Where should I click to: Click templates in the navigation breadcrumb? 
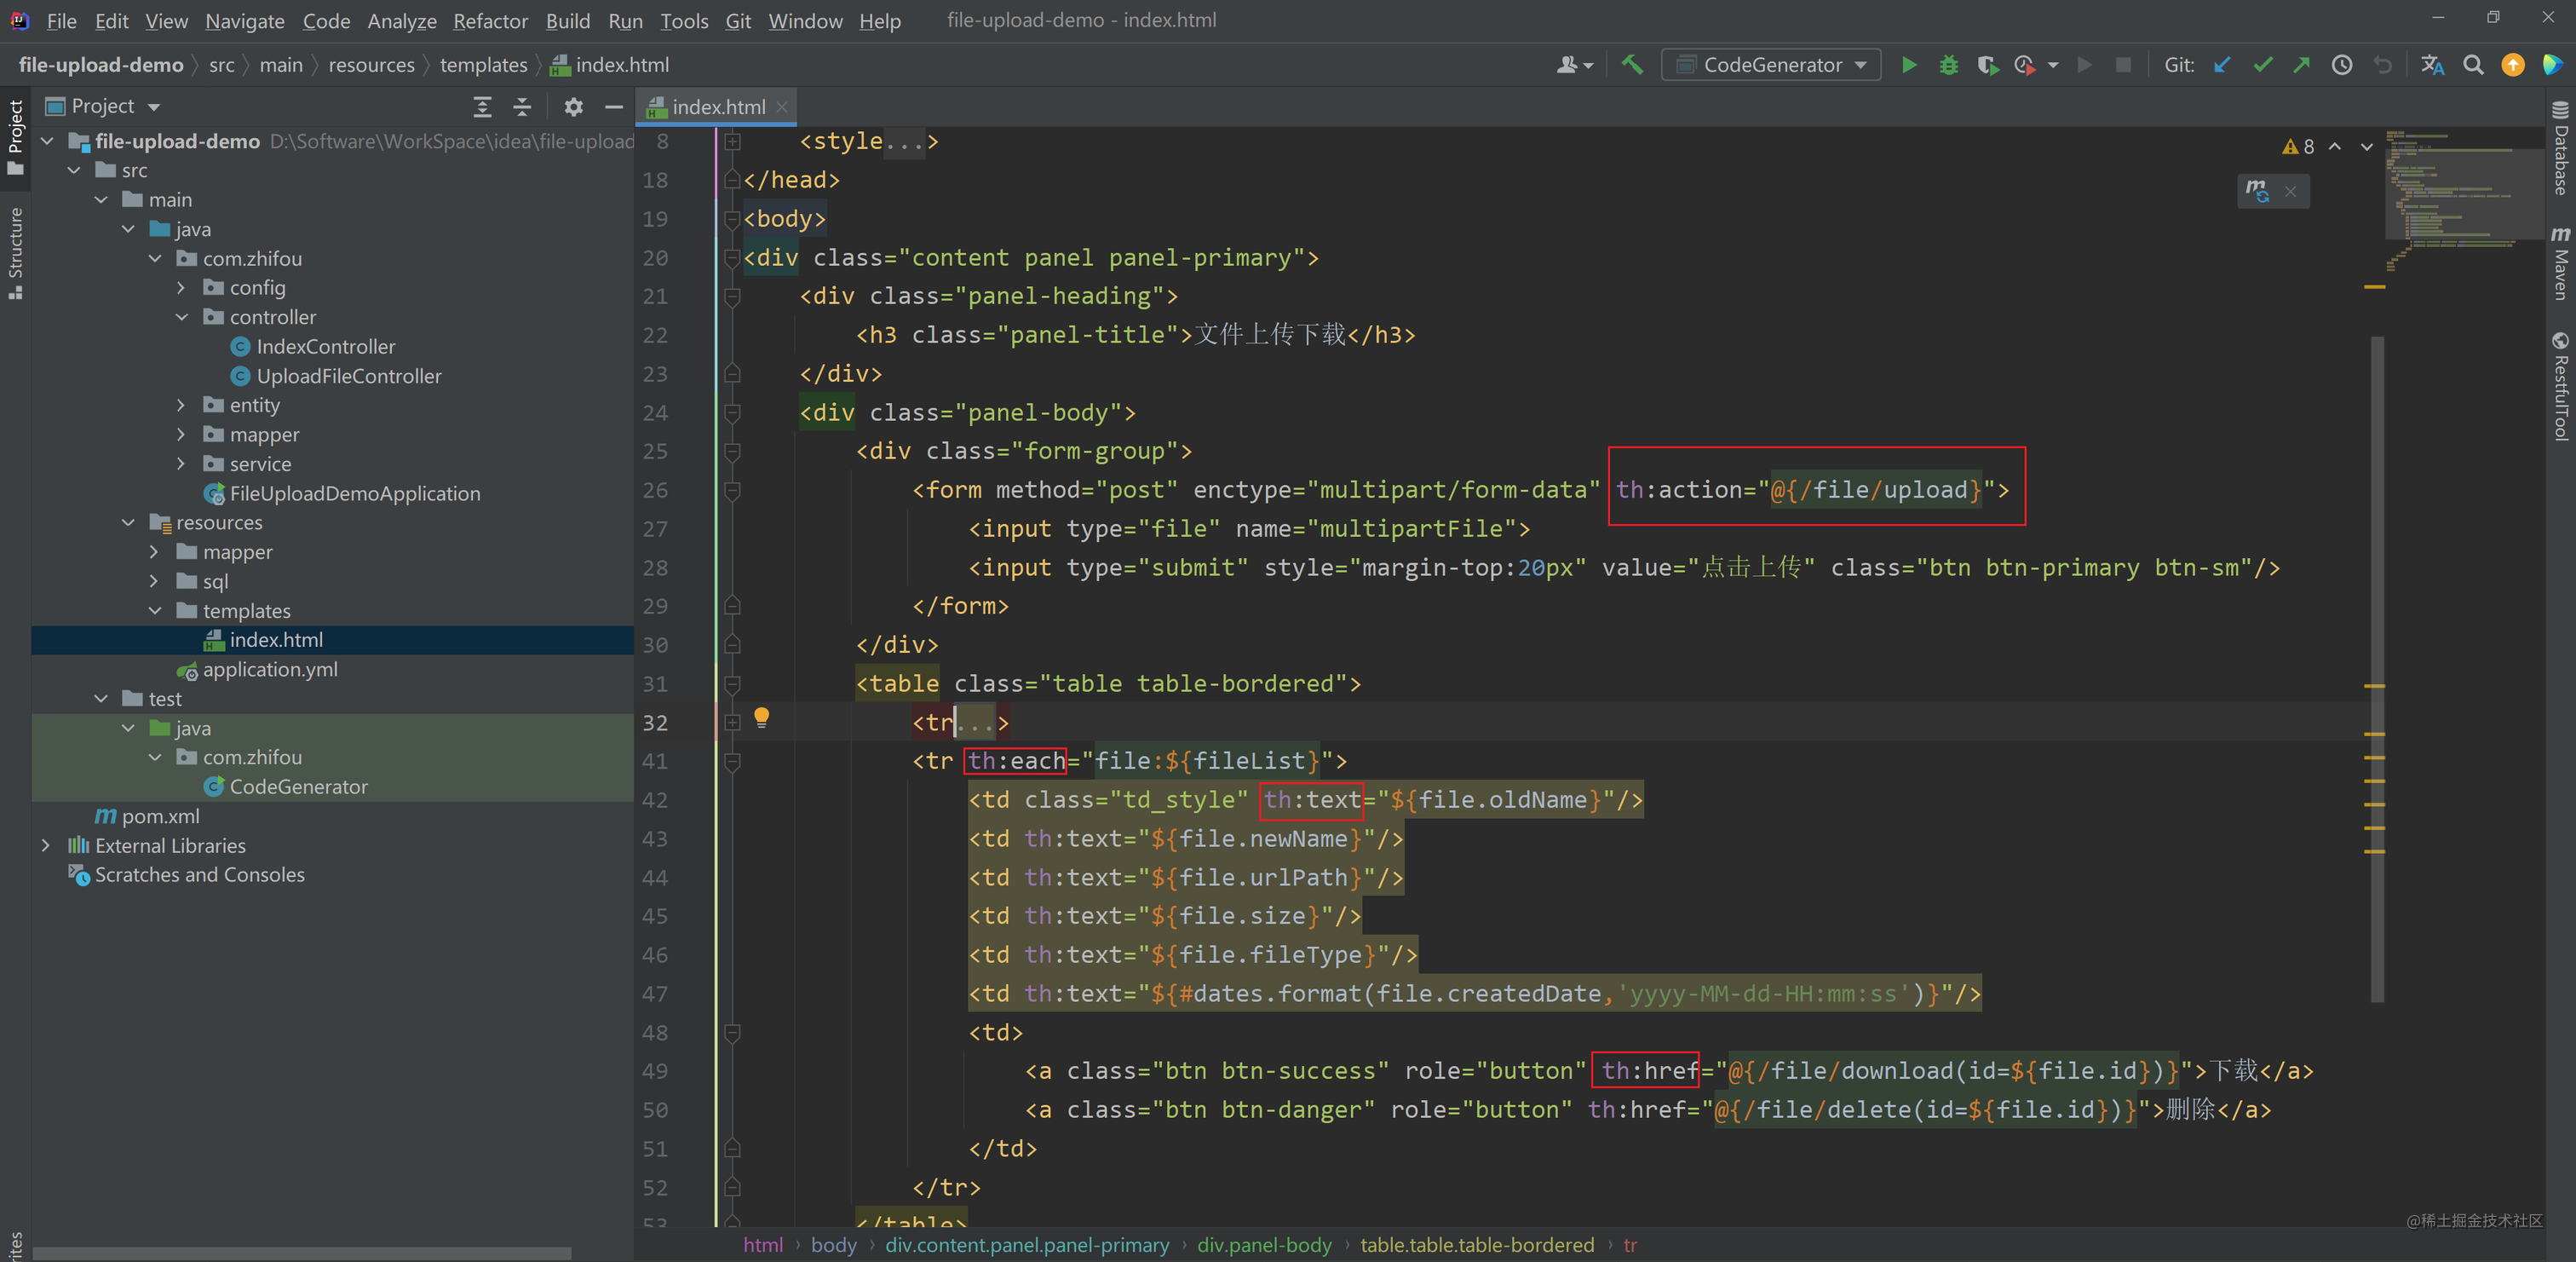pos(483,64)
